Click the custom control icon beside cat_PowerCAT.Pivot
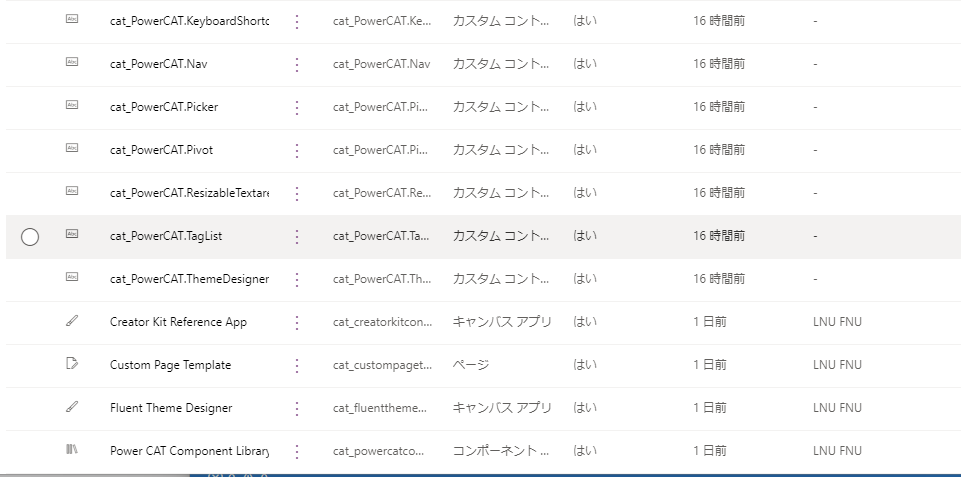Viewport: 961px width, 477px height. pyautogui.click(x=72, y=148)
